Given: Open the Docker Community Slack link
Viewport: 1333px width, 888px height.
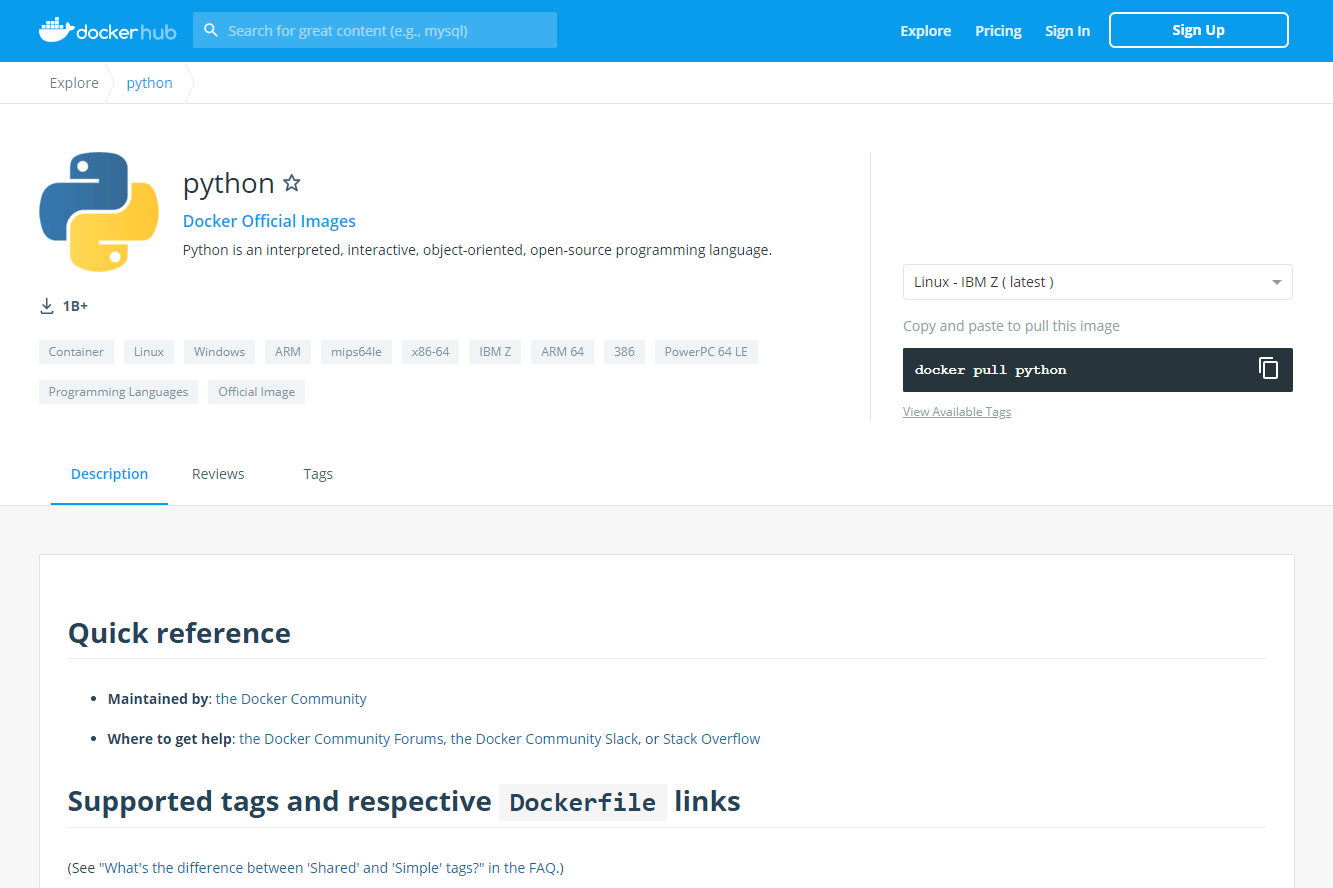Looking at the screenshot, I should point(544,739).
